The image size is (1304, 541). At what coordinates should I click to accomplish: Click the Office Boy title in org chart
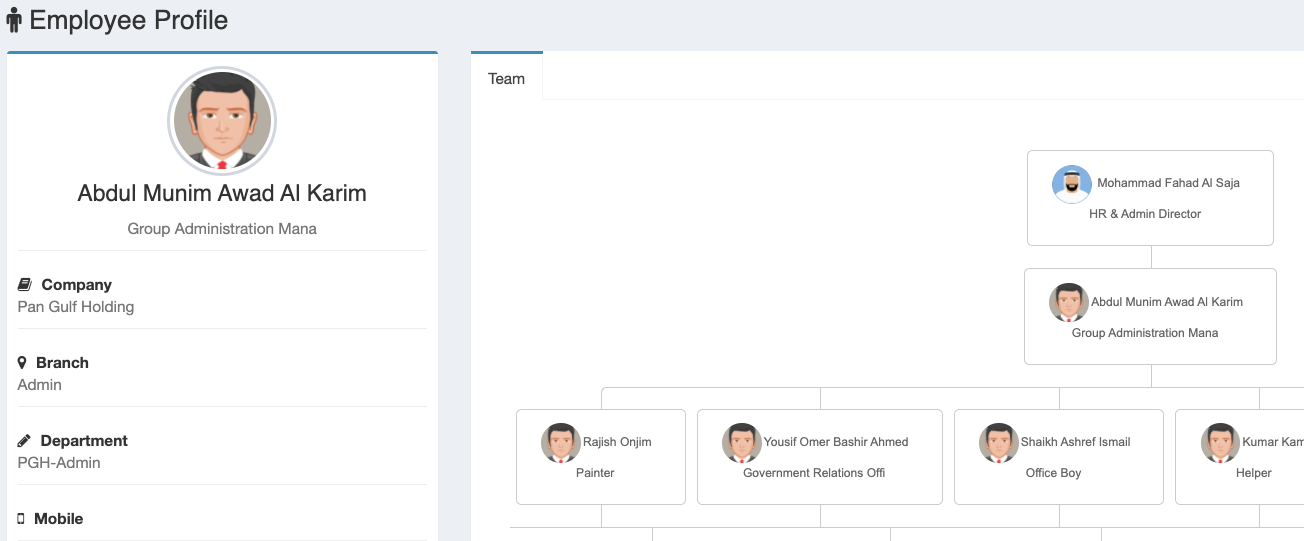coord(1053,473)
